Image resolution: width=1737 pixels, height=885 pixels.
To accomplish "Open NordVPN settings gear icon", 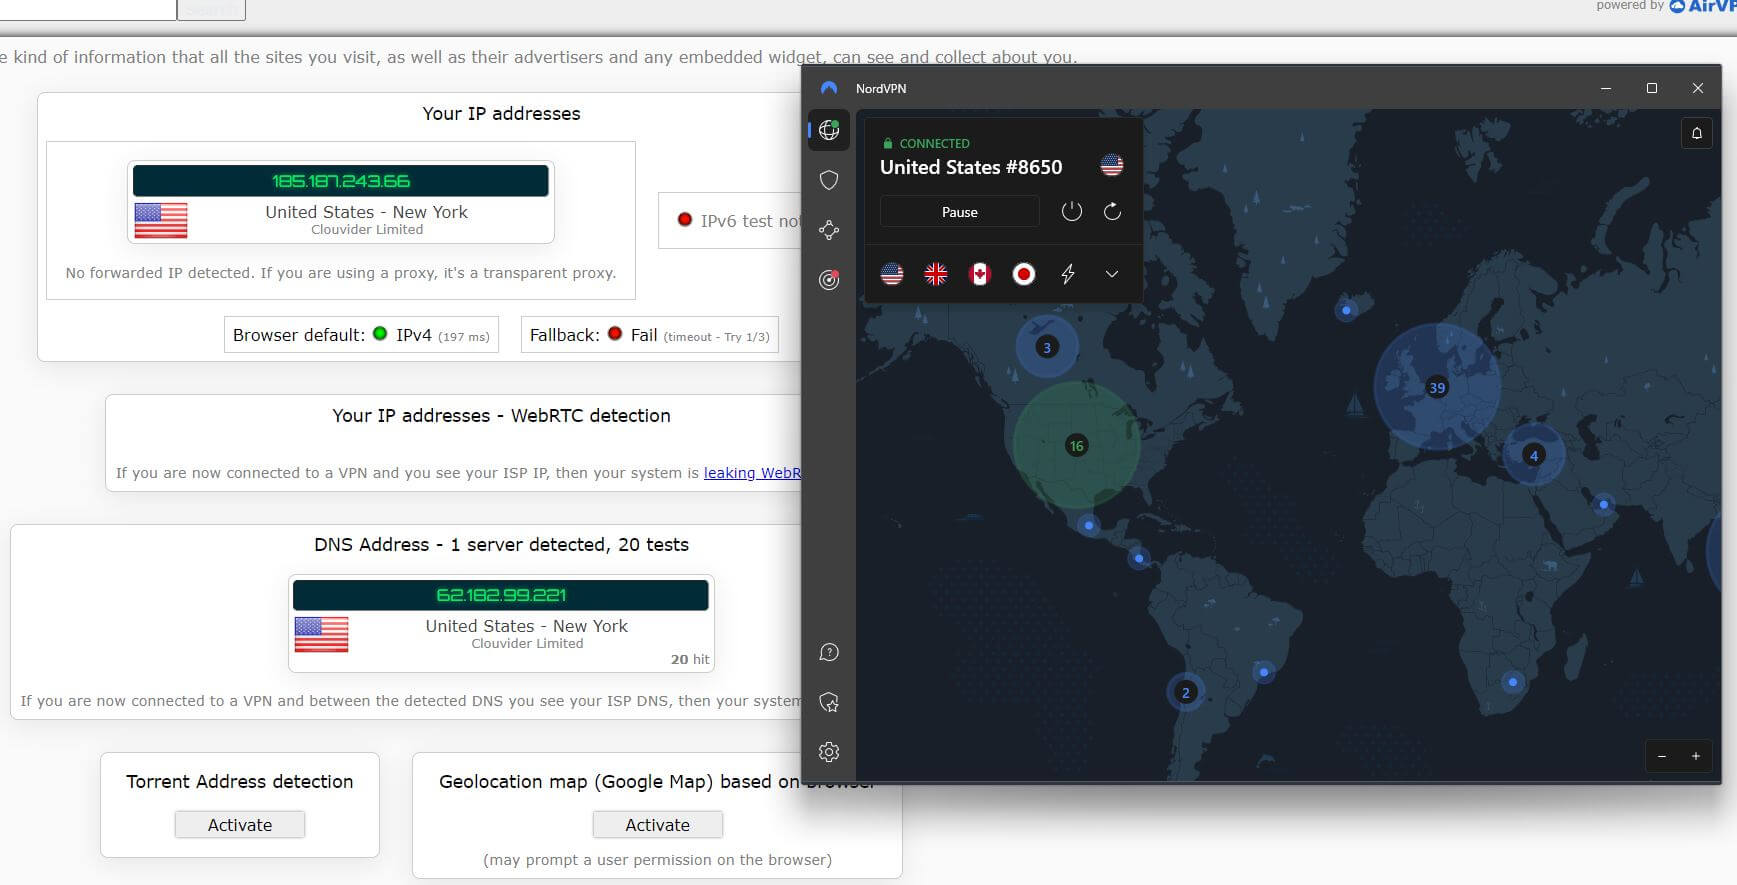I will coord(828,752).
